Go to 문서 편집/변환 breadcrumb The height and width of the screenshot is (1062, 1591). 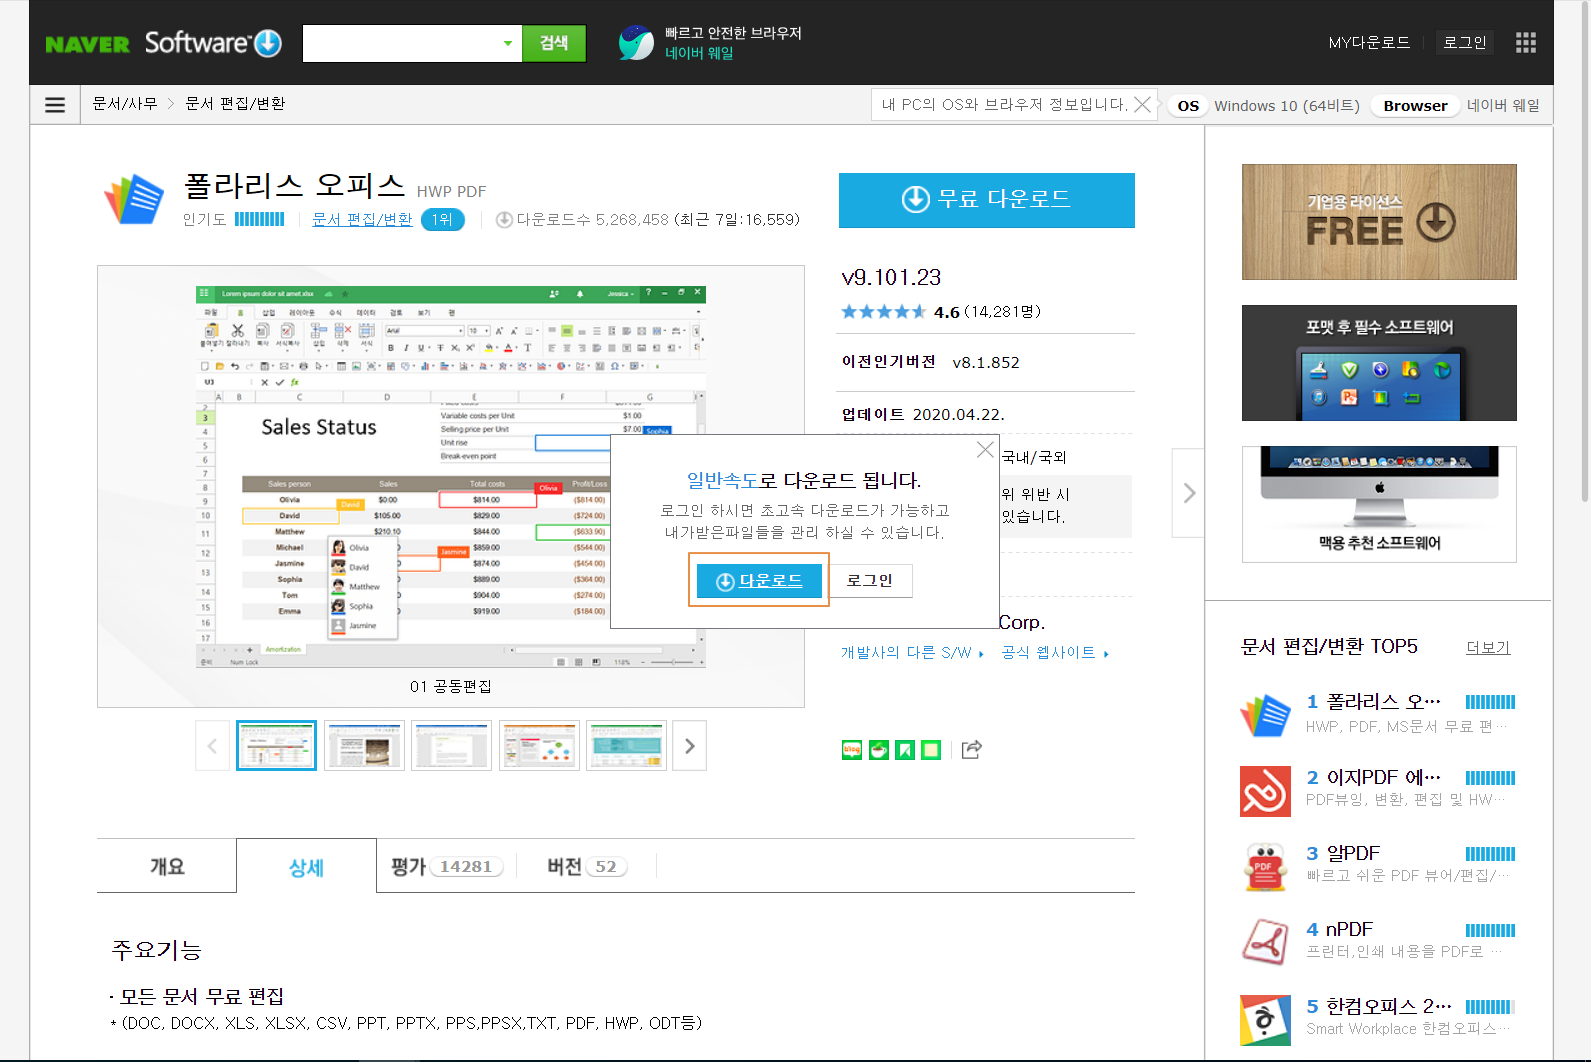(x=235, y=104)
